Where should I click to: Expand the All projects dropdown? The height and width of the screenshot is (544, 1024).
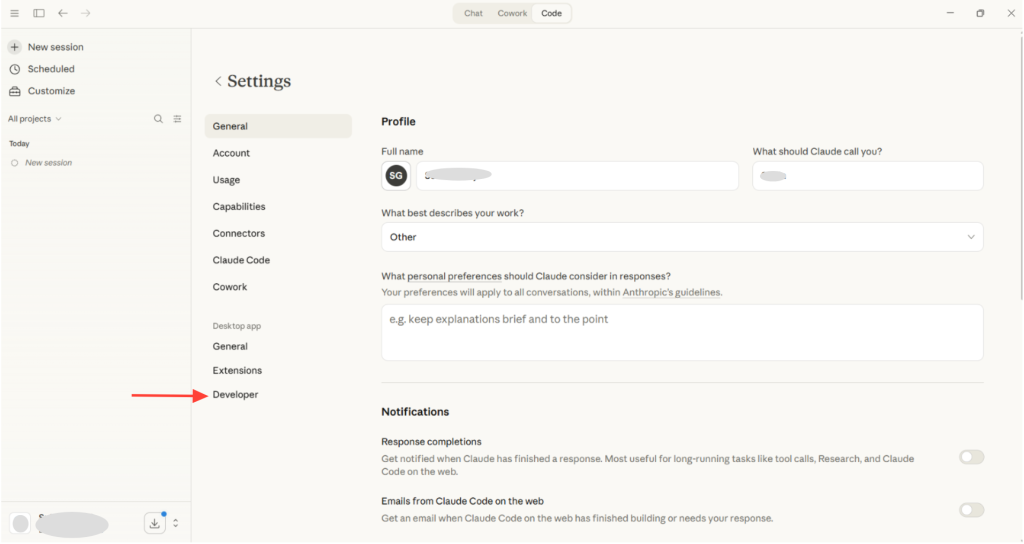35,119
